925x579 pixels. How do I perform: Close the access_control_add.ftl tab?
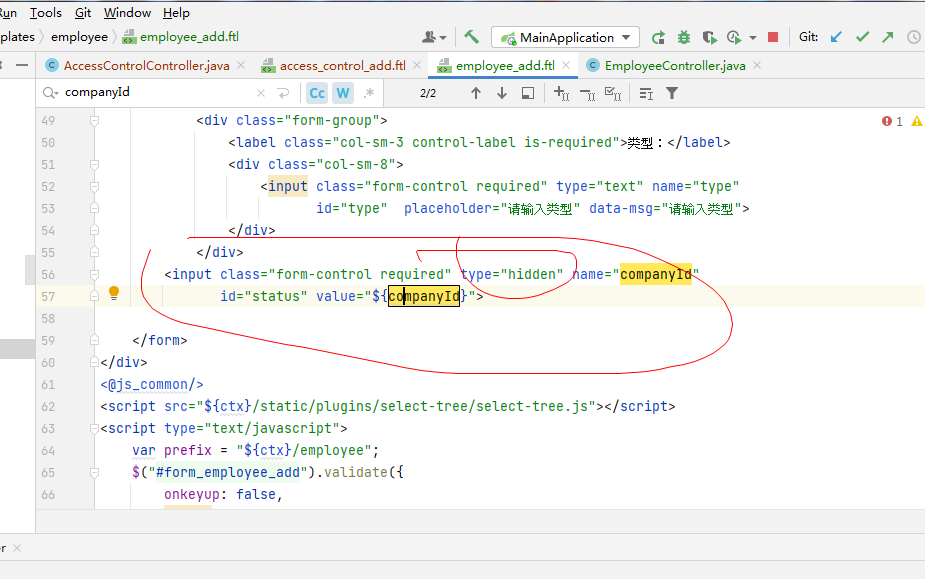coord(417,66)
